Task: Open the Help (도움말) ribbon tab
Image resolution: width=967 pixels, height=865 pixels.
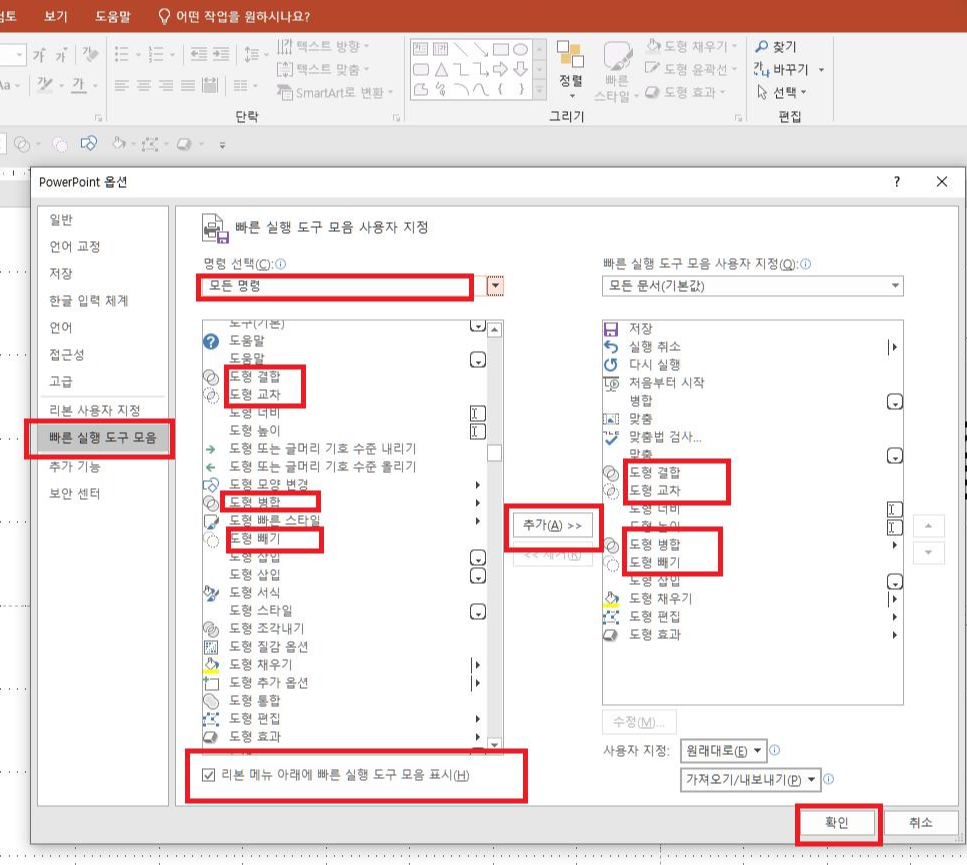Action: tap(113, 16)
